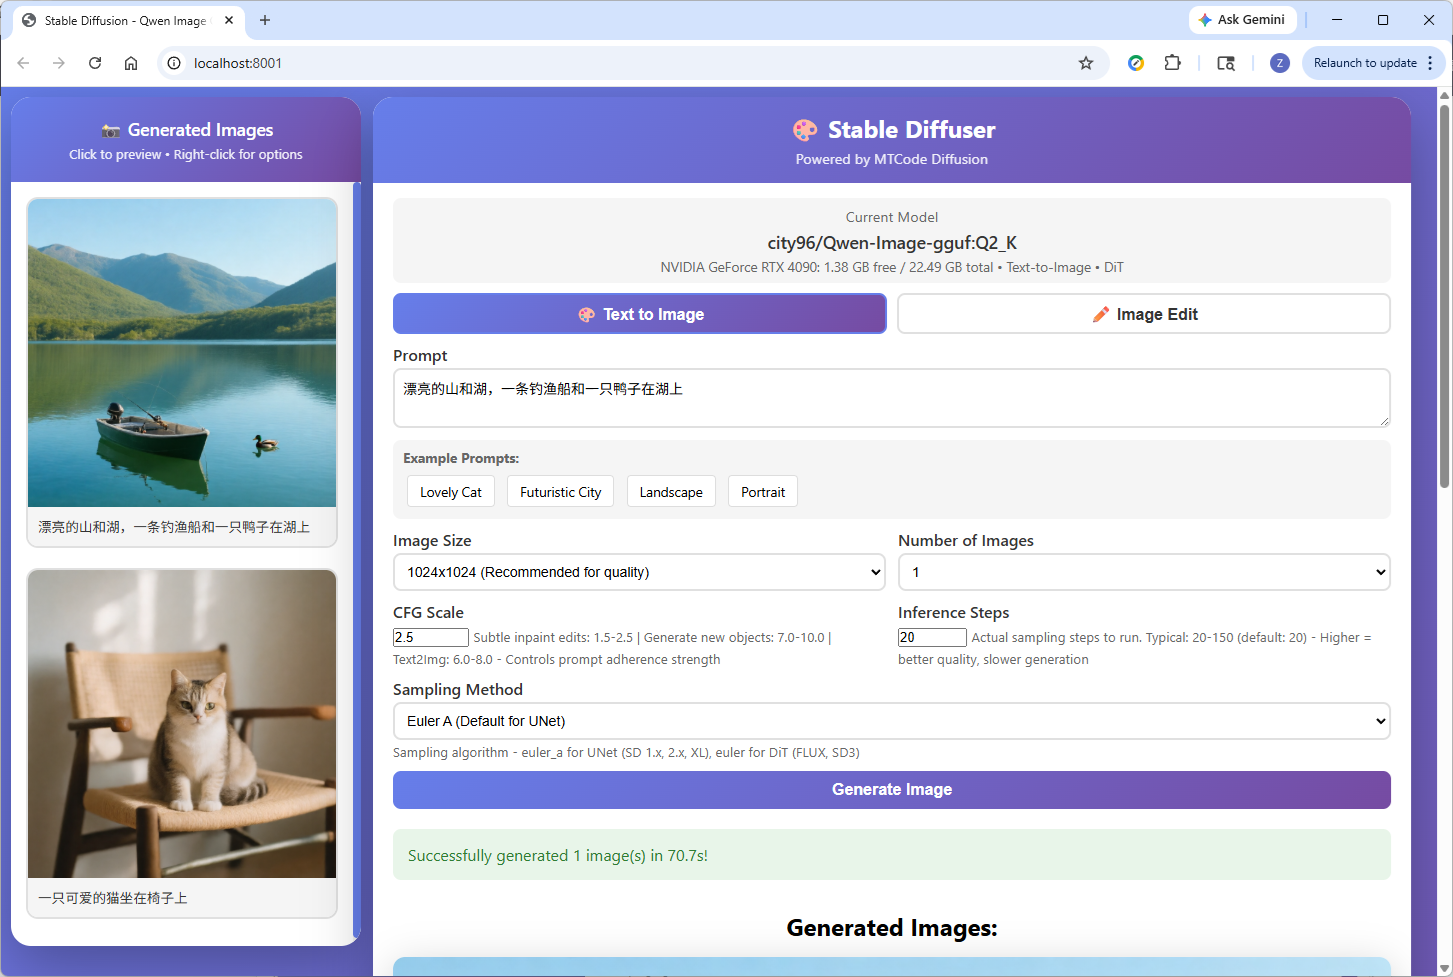
Task: Preview the lake and boat thumbnail
Action: coord(182,353)
